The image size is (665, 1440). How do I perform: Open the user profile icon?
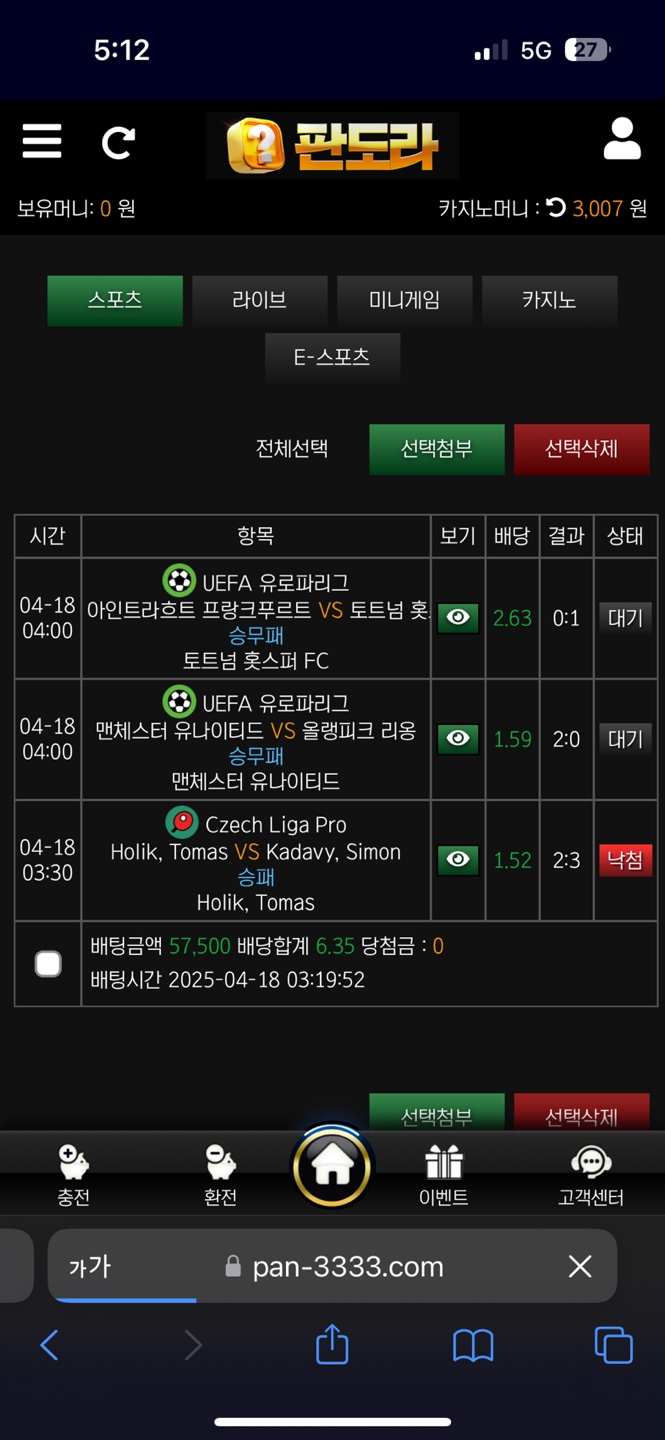pos(622,139)
